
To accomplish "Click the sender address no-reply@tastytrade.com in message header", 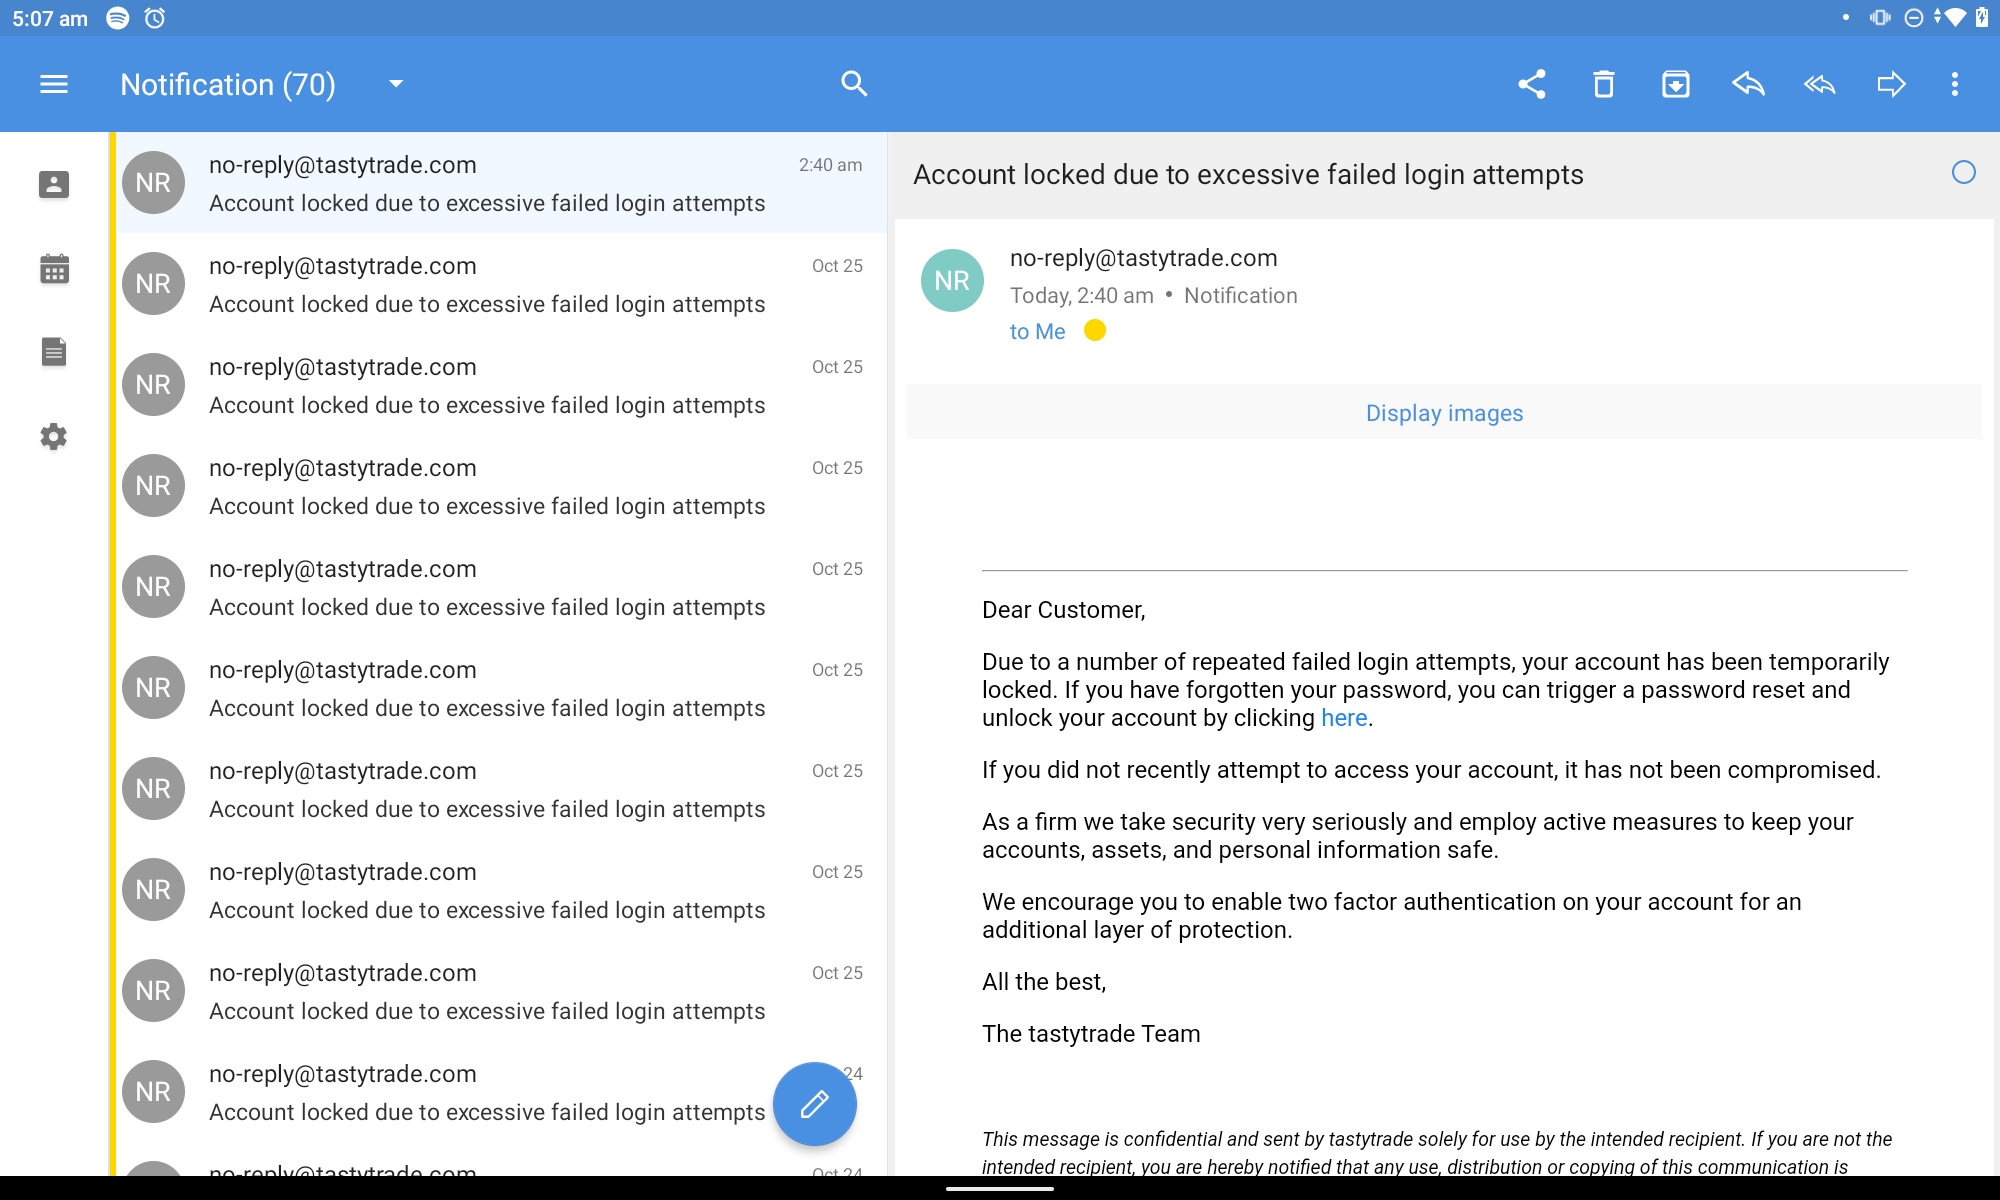I will click(x=1143, y=258).
